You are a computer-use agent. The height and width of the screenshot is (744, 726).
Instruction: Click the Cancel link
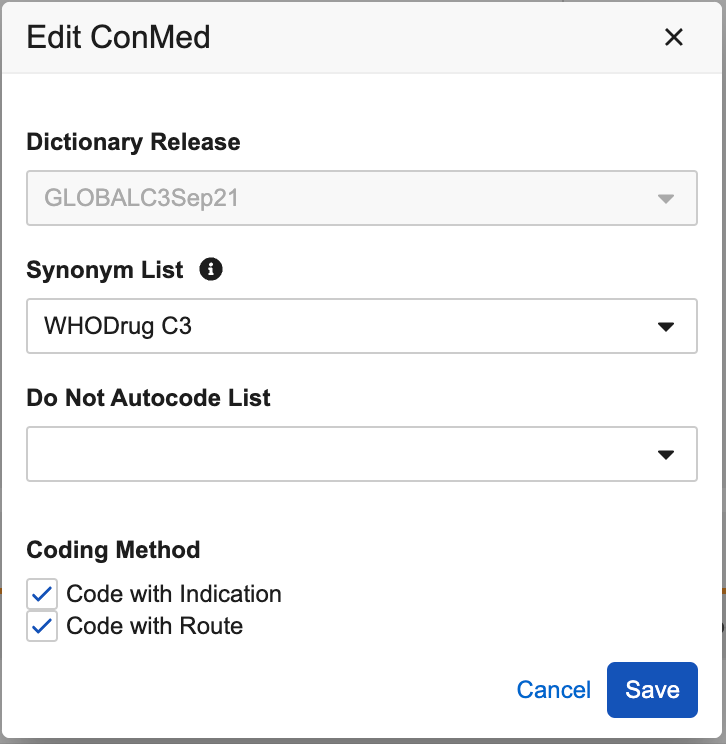point(553,690)
